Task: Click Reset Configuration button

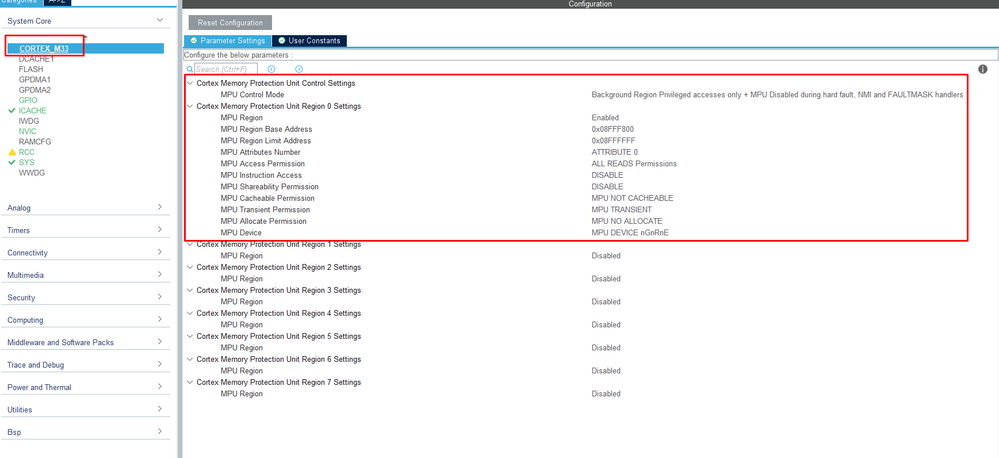Action: (x=230, y=23)
